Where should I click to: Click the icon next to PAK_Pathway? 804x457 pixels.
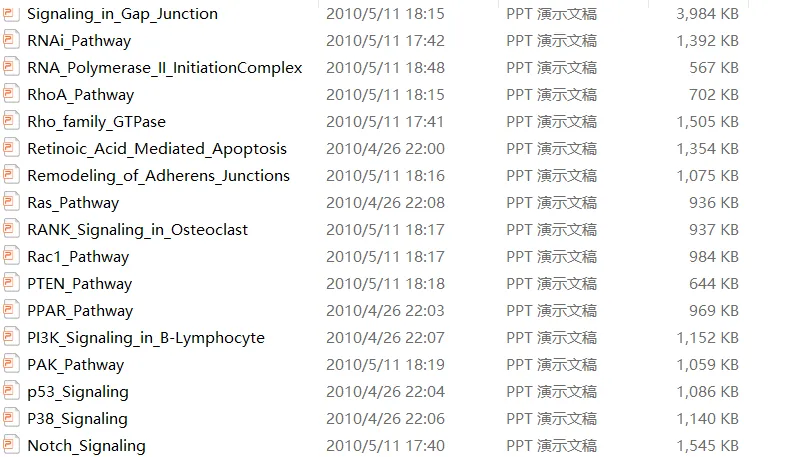coord(11,365)
